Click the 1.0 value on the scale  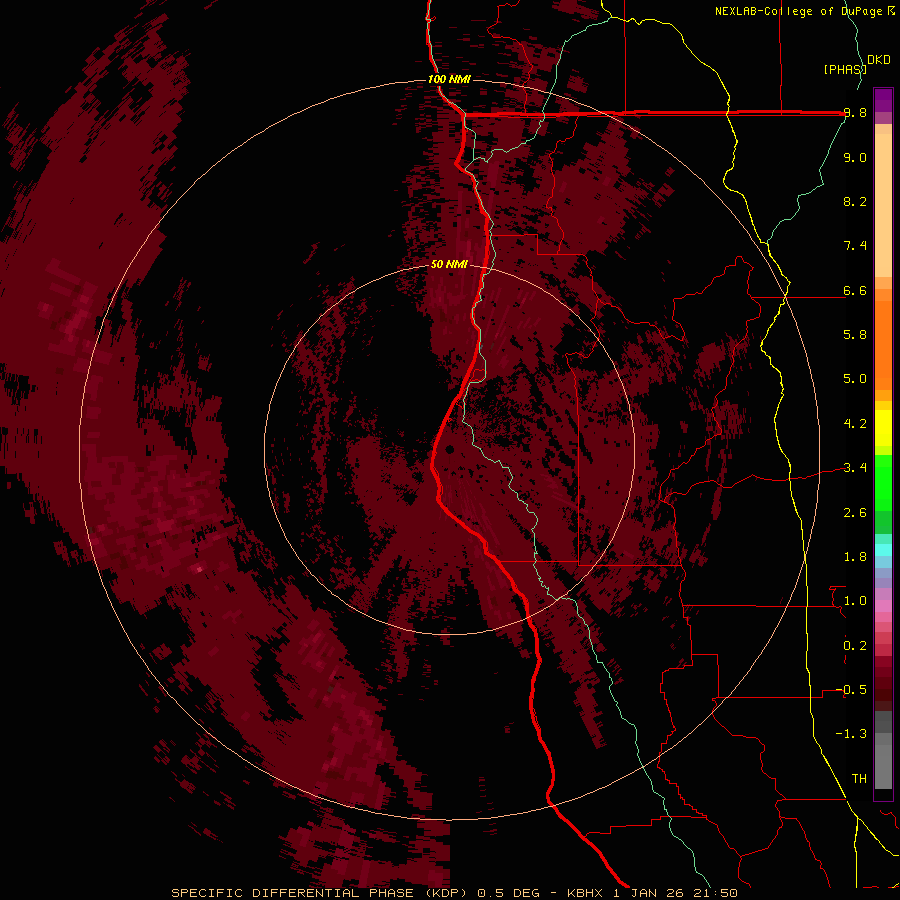855,600
